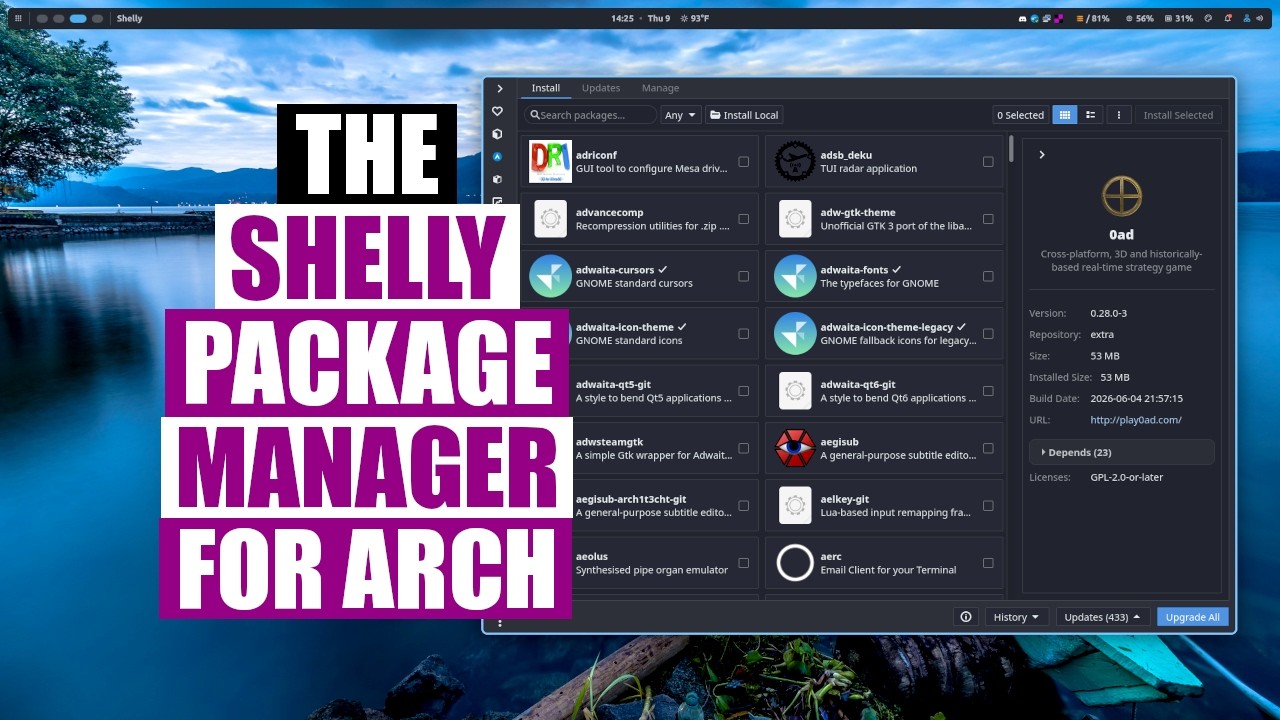
Task: Check the adriconf package checkbox
Action: 743,161
